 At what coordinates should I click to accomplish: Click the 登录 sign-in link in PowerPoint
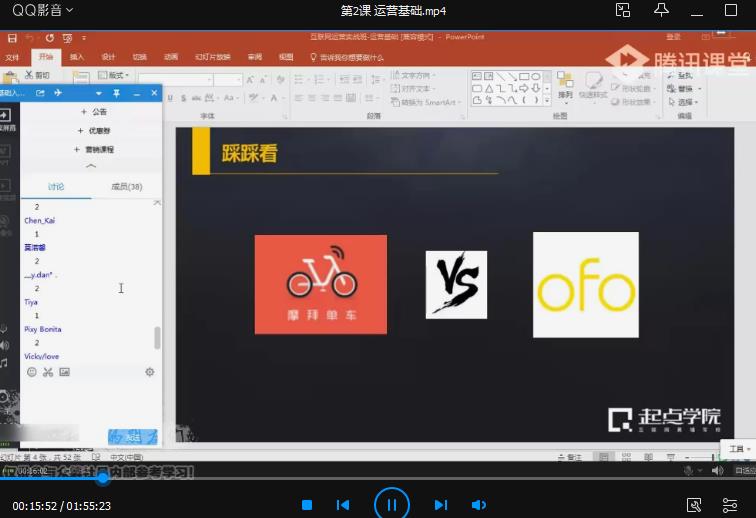pyautogui.click(x=673, y=37)
